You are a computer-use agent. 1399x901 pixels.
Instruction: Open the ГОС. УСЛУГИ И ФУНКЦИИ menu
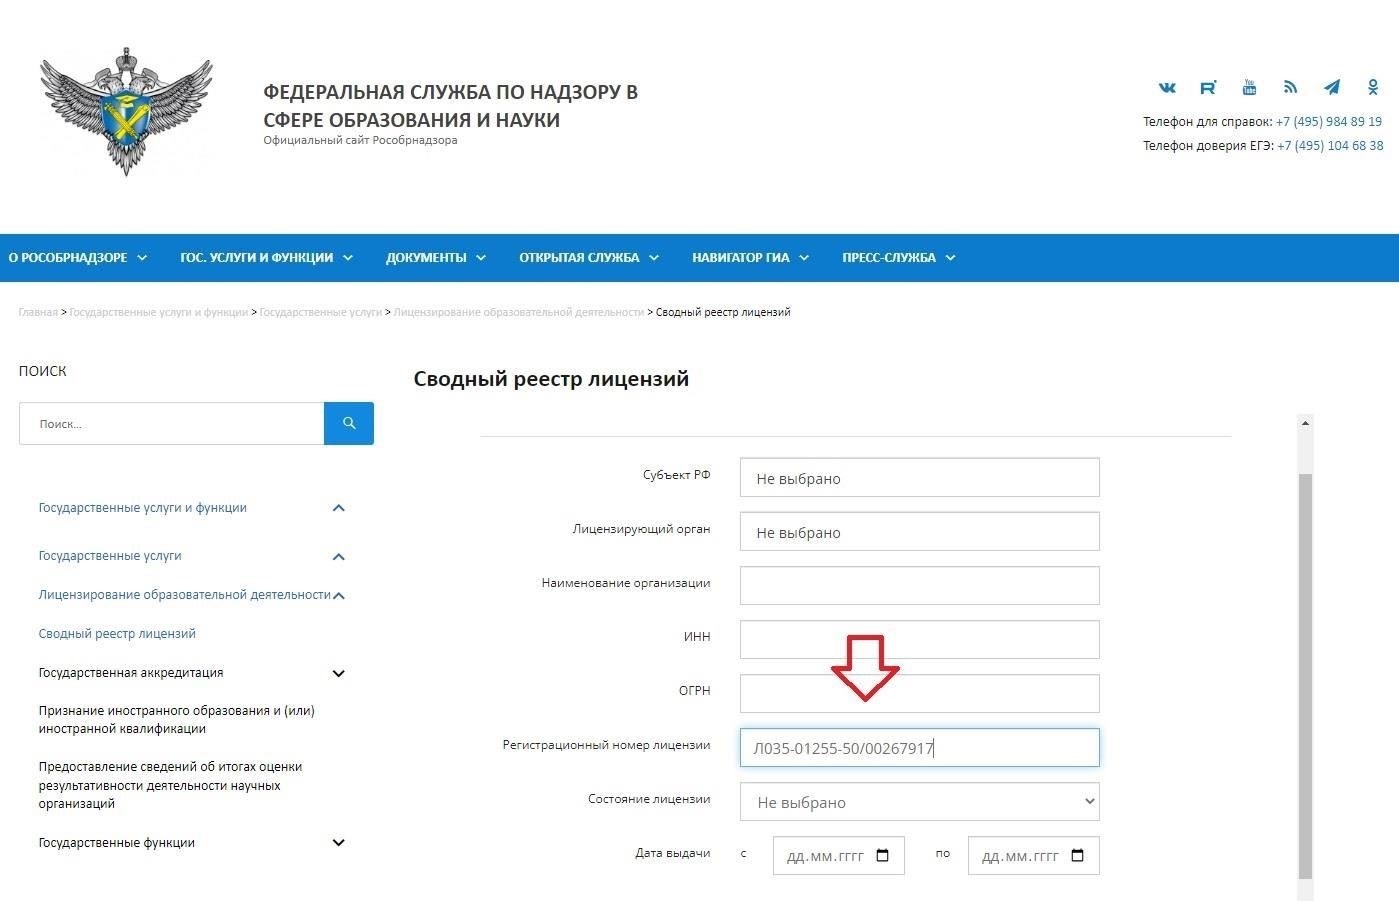(x=267, y=258)
